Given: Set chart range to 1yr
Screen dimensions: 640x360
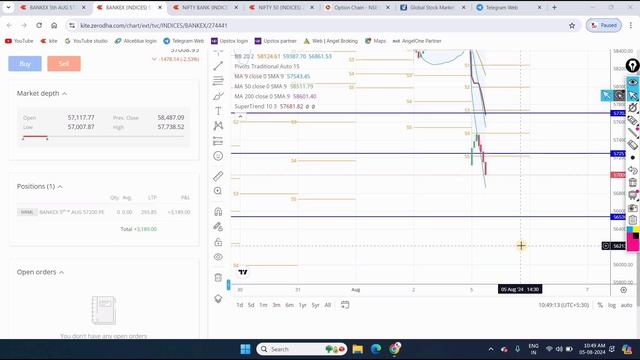Looking at the screenshot, I should [302, 305].
